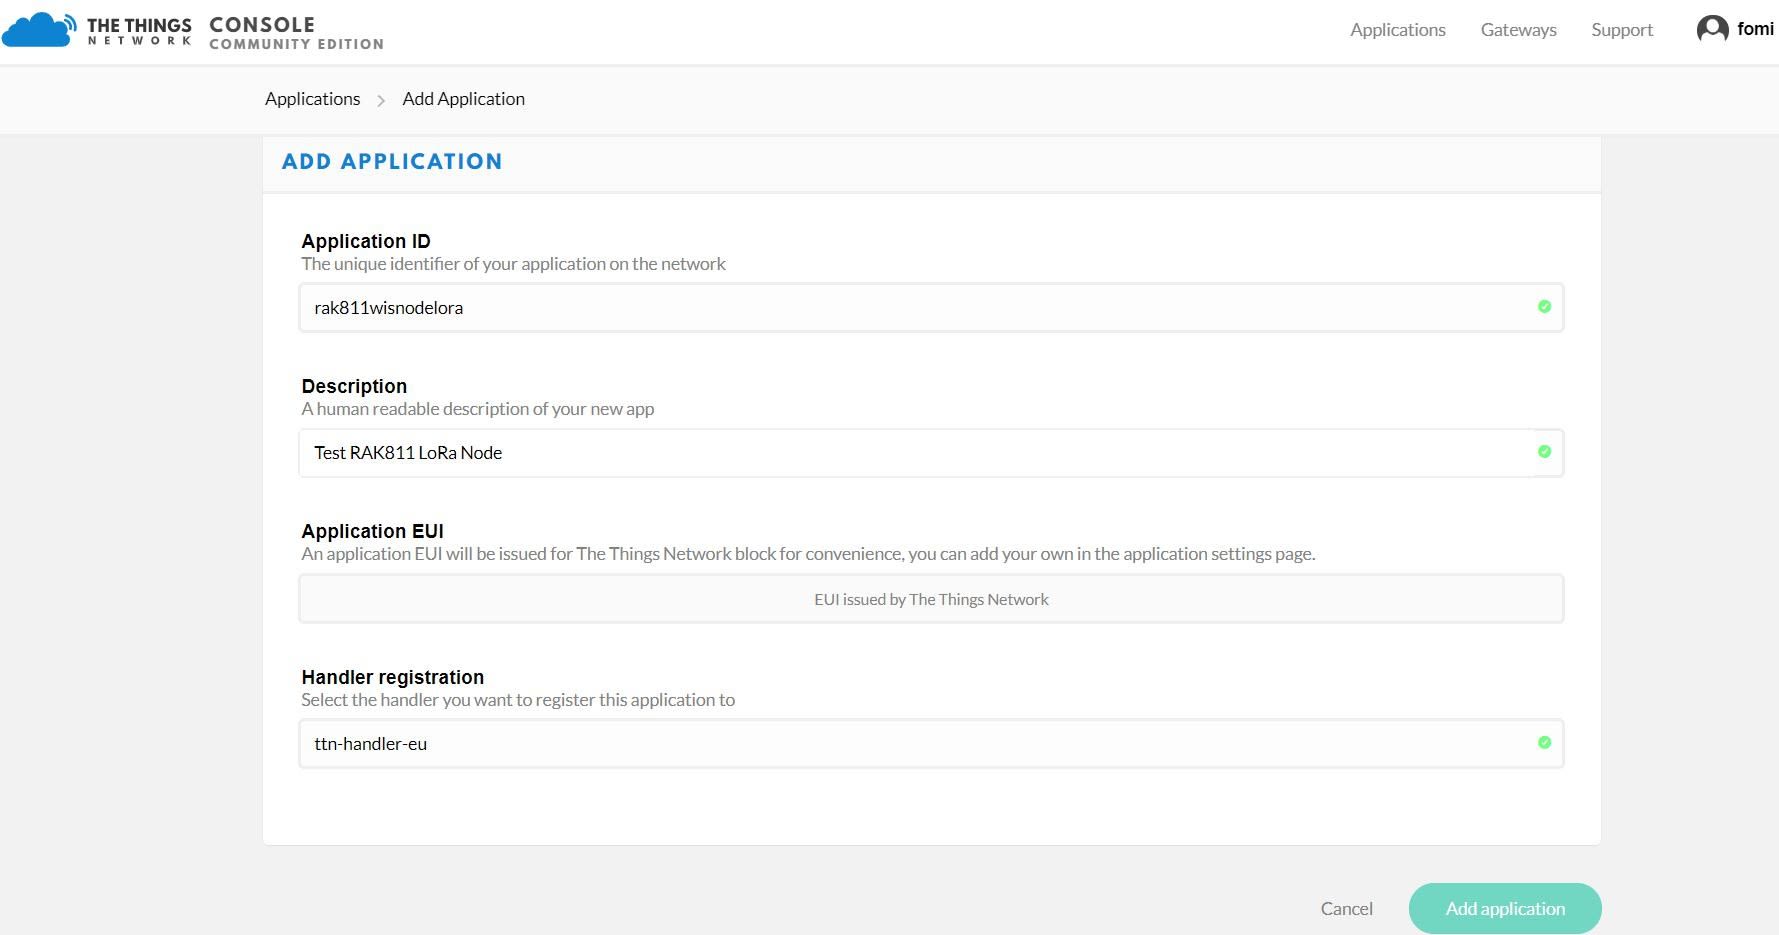Open Gateways in top navigation

point(1518,30)
